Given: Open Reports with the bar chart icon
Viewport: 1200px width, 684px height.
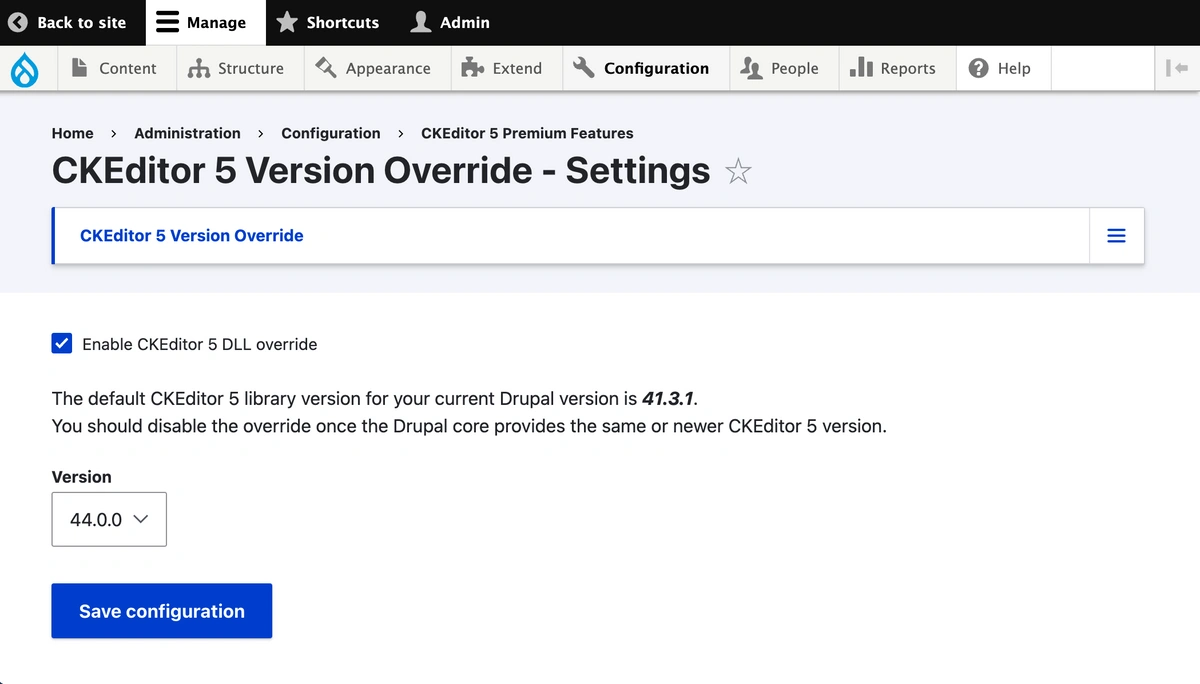Looking at the screenshot, I should (x=861, y=67).
